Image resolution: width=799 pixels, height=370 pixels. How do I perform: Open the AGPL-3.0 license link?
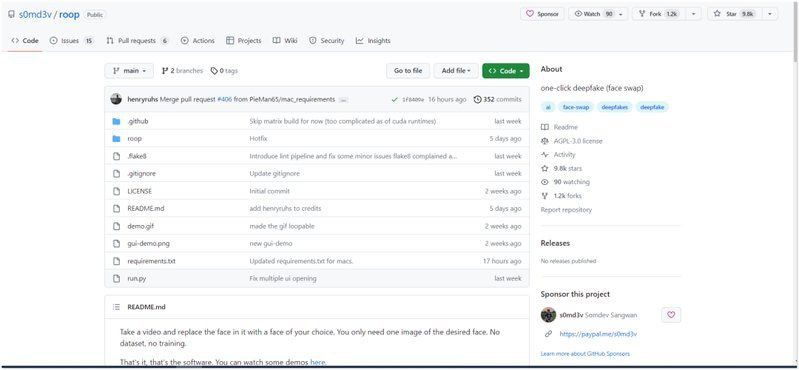click(x=572, y=141)
